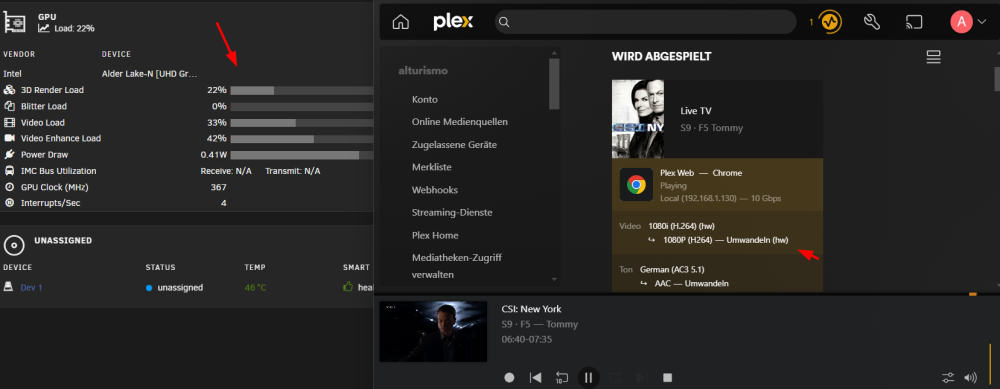Click the vertical volume slider
1000x389 pixels.
[990, 365]
